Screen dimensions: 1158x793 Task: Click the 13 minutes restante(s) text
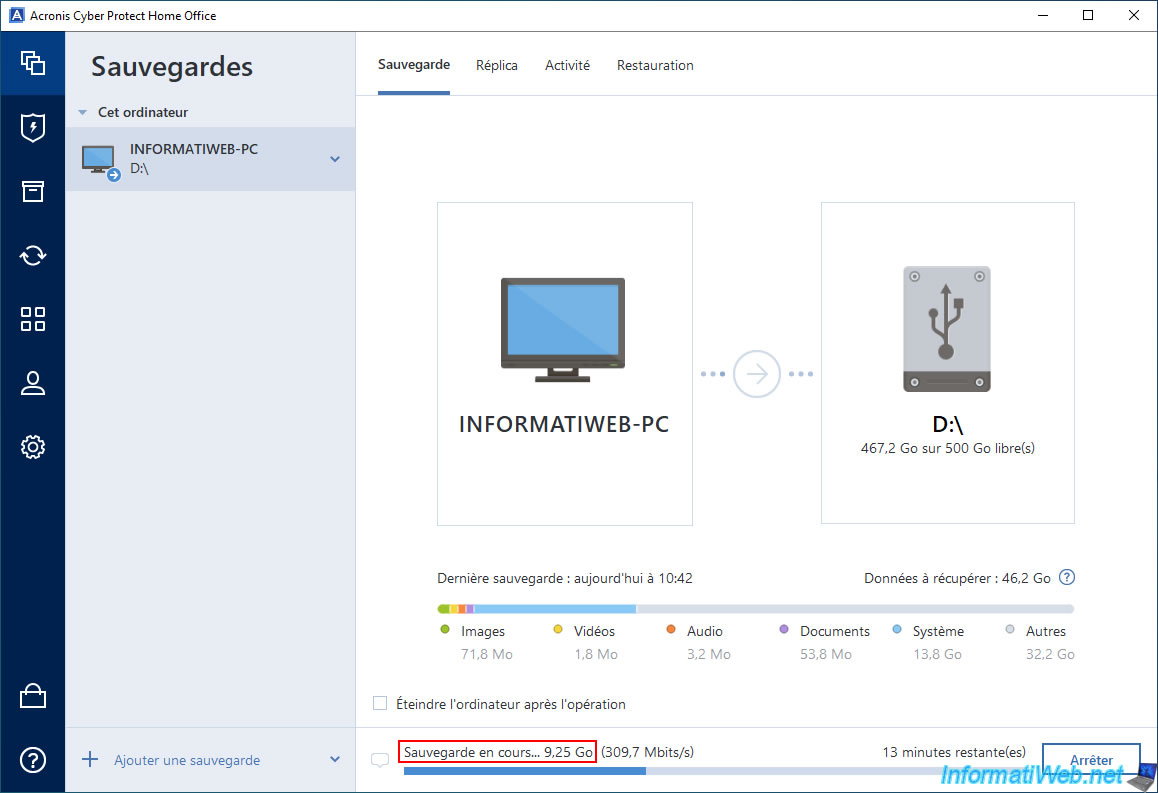tap(954, 752)
